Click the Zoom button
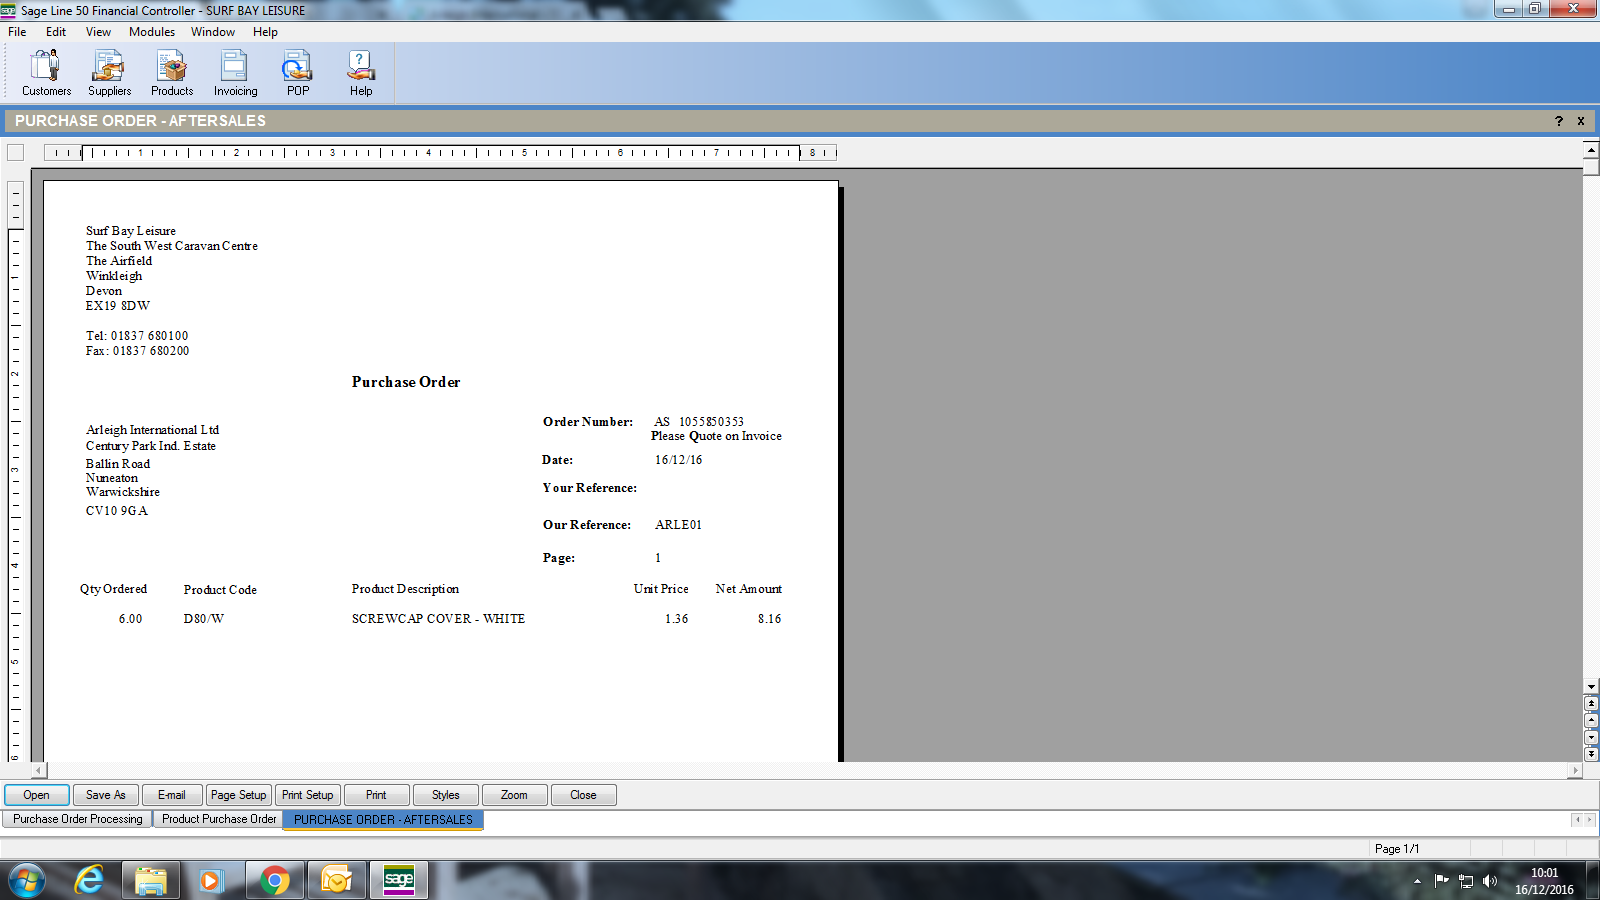 coord(514,795)
